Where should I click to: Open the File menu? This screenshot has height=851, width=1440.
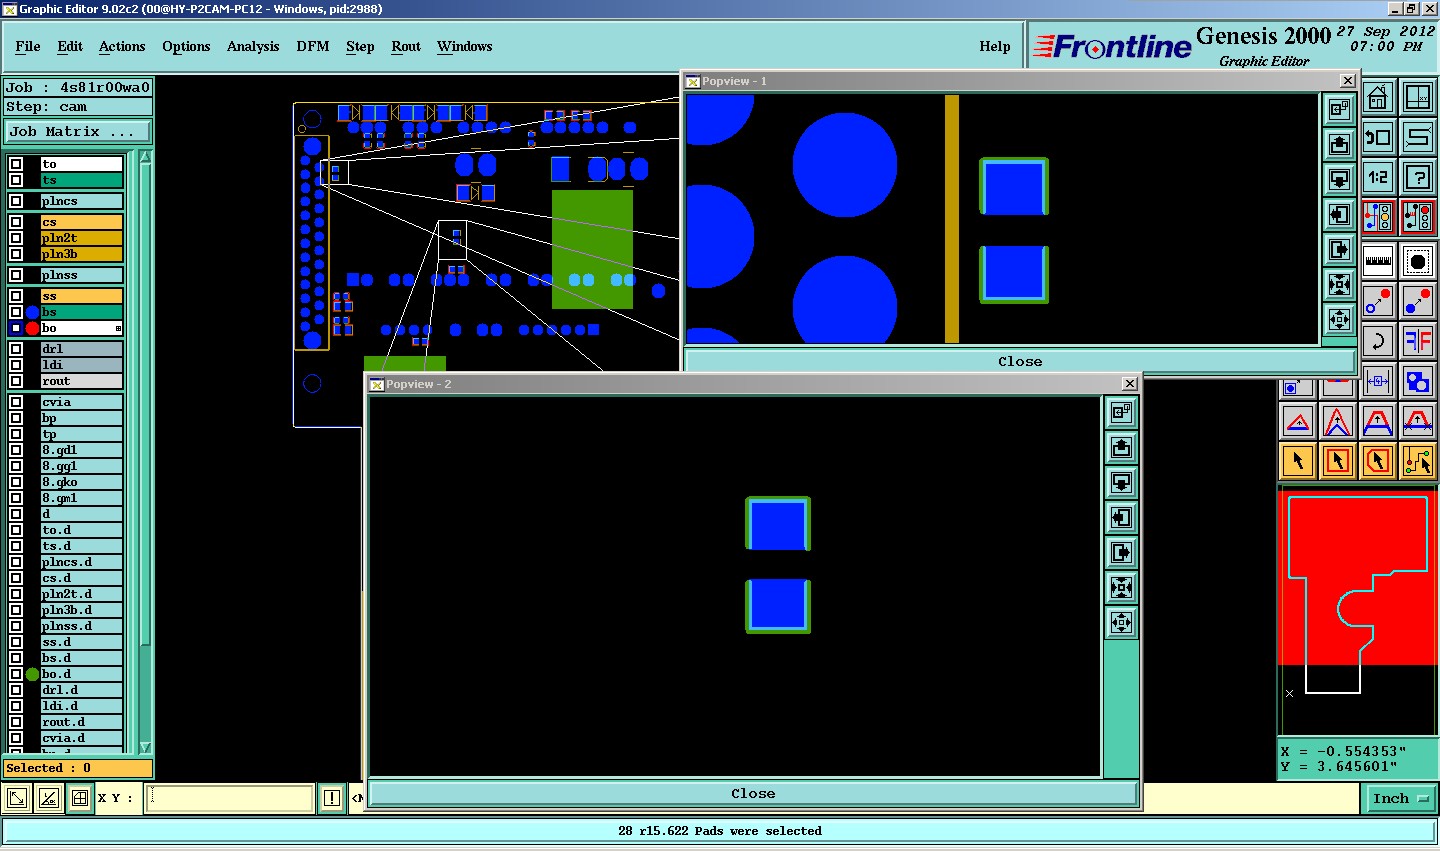point(28,46)
